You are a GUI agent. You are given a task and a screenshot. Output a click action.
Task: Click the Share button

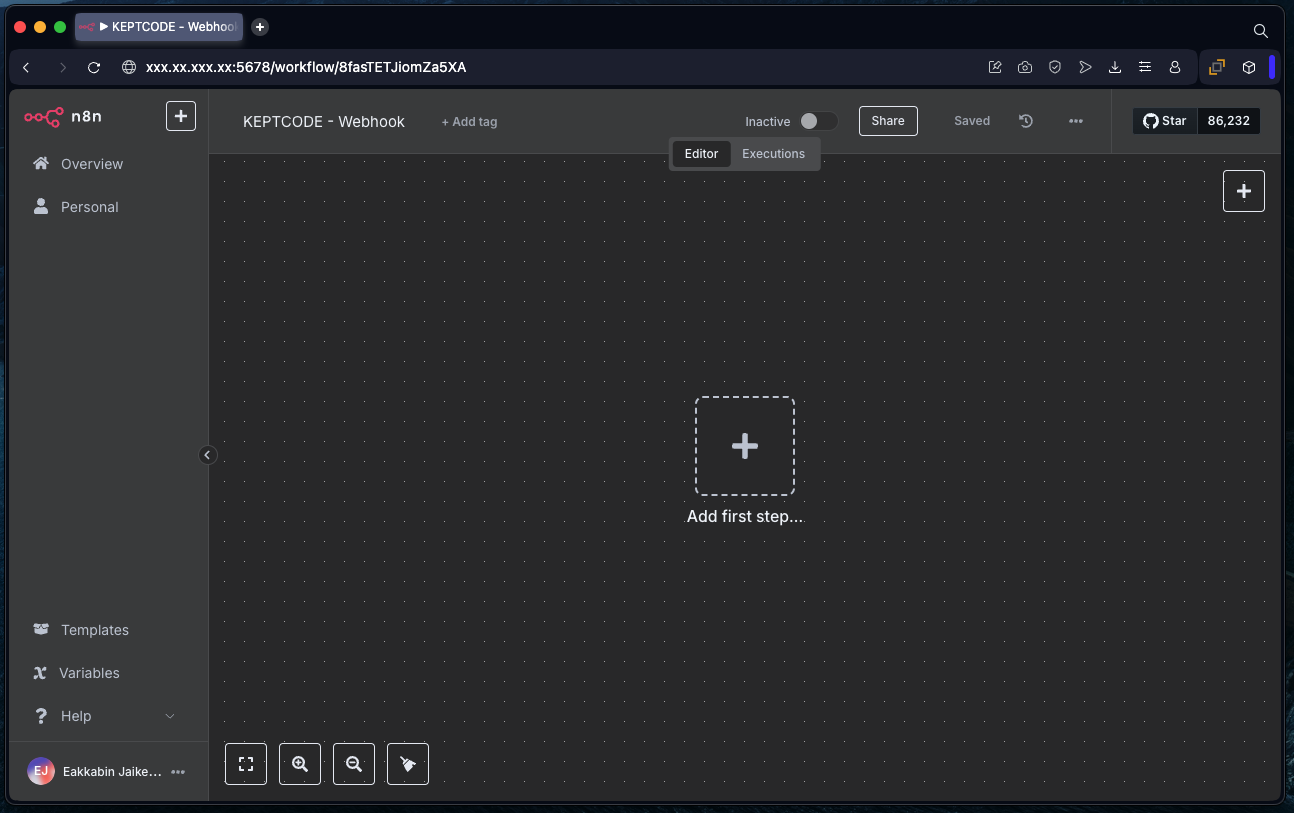coord(888,121)
